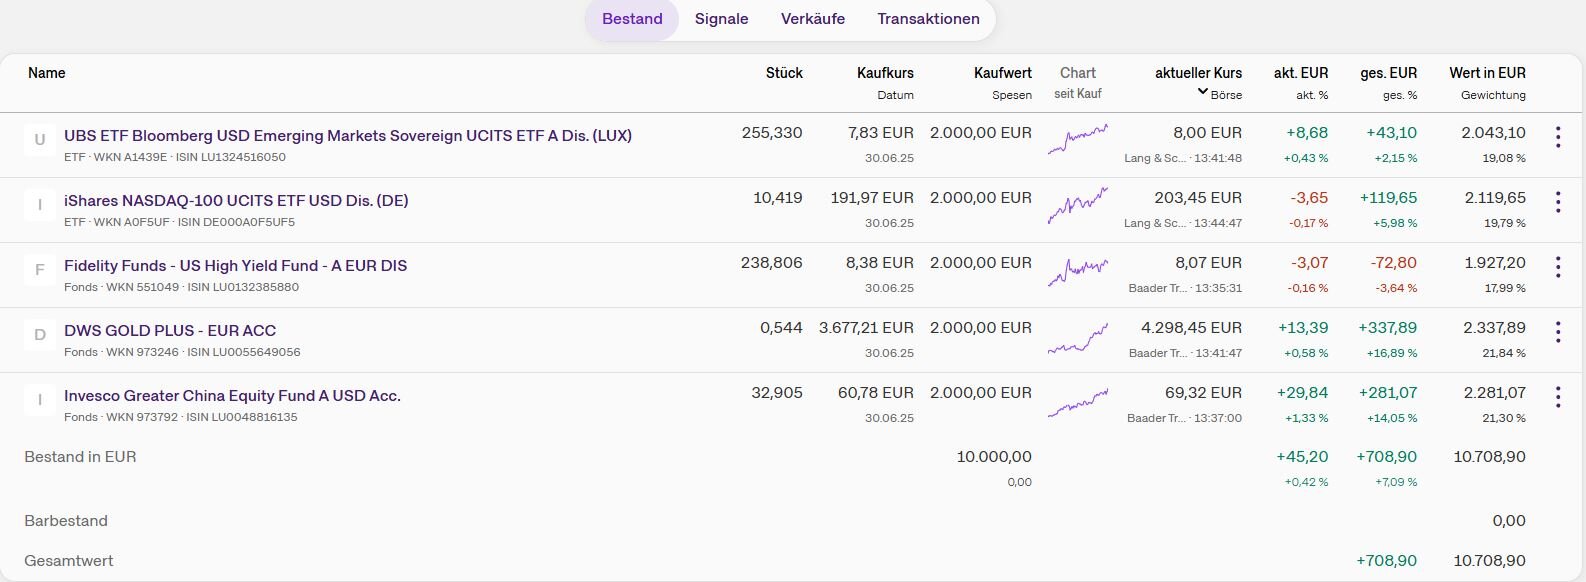
Task: Switch to the Signale tab
Action: point(721,19)
